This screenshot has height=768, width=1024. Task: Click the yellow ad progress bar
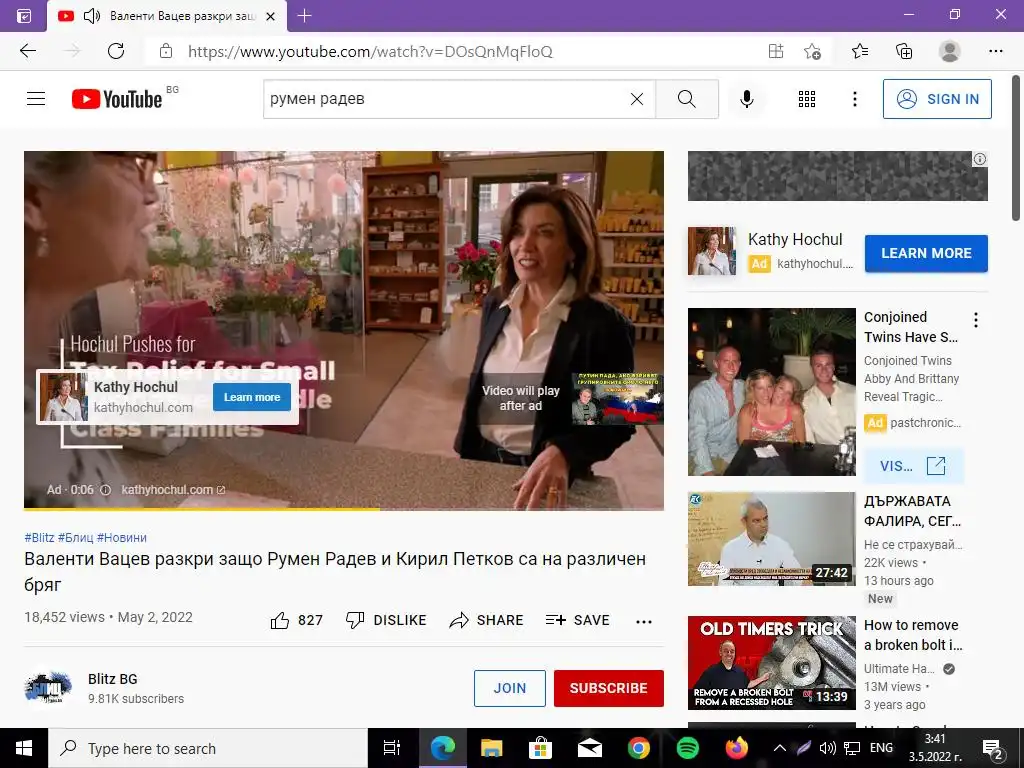click(201, 508)
